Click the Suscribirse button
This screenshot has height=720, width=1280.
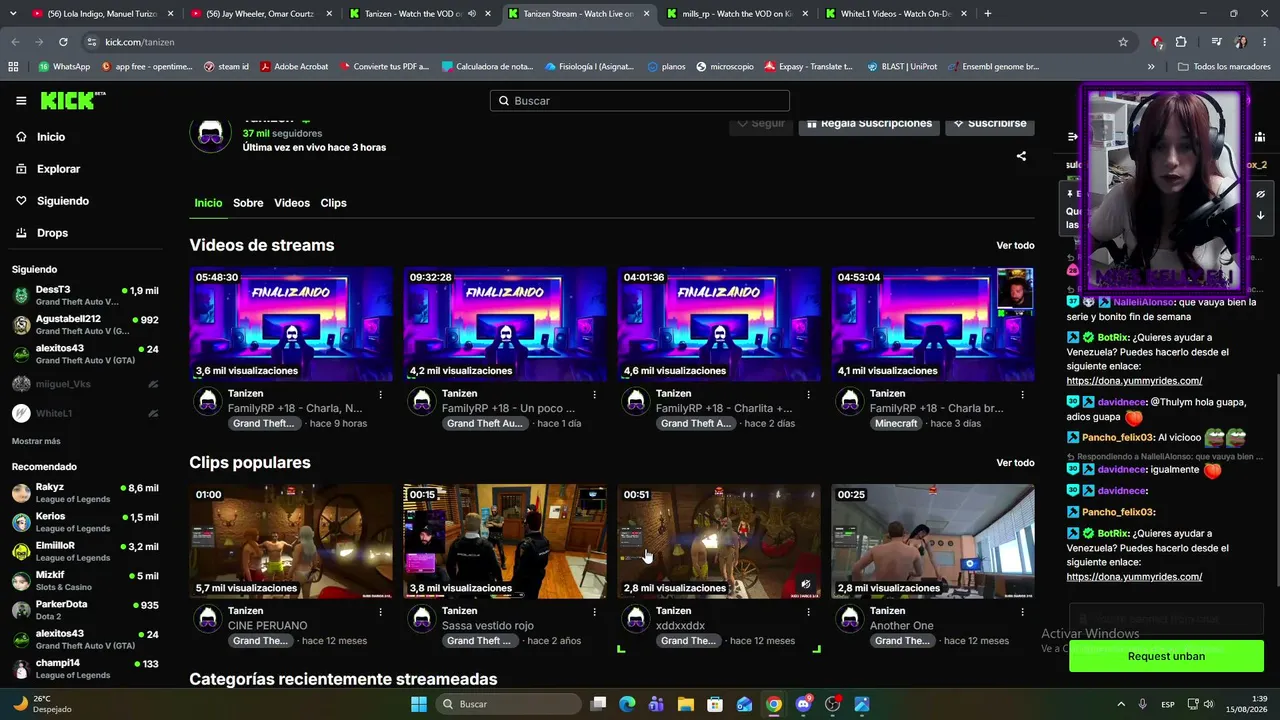[990, 124]
